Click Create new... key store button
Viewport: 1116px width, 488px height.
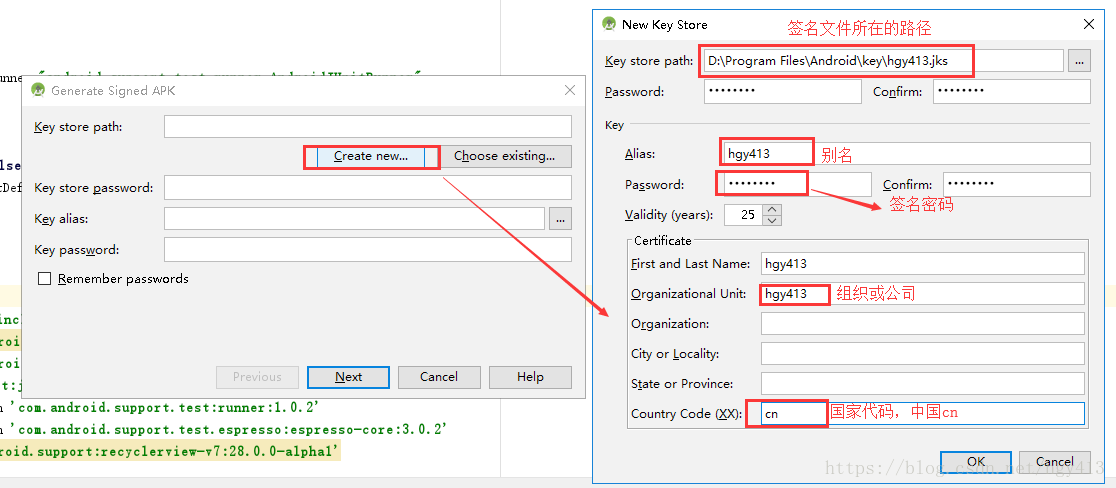[x=371, y=157]
